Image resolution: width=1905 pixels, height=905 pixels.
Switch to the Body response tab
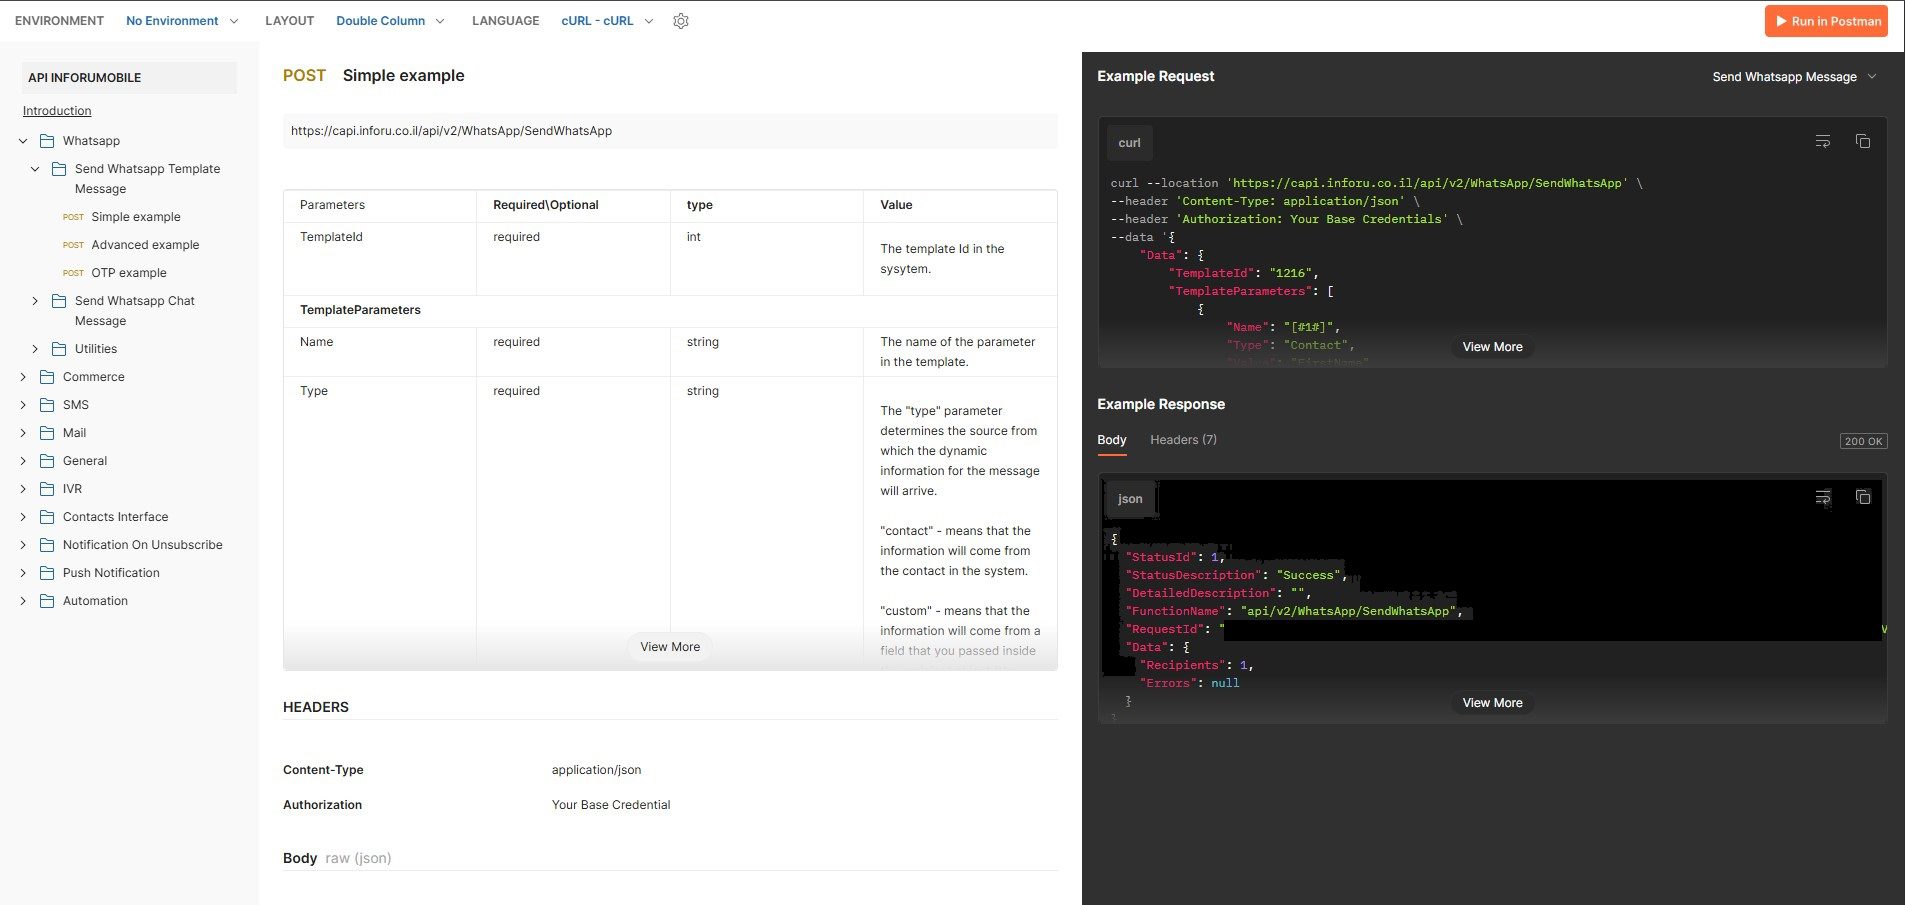pyautogui.click(x=1111, y=440)
